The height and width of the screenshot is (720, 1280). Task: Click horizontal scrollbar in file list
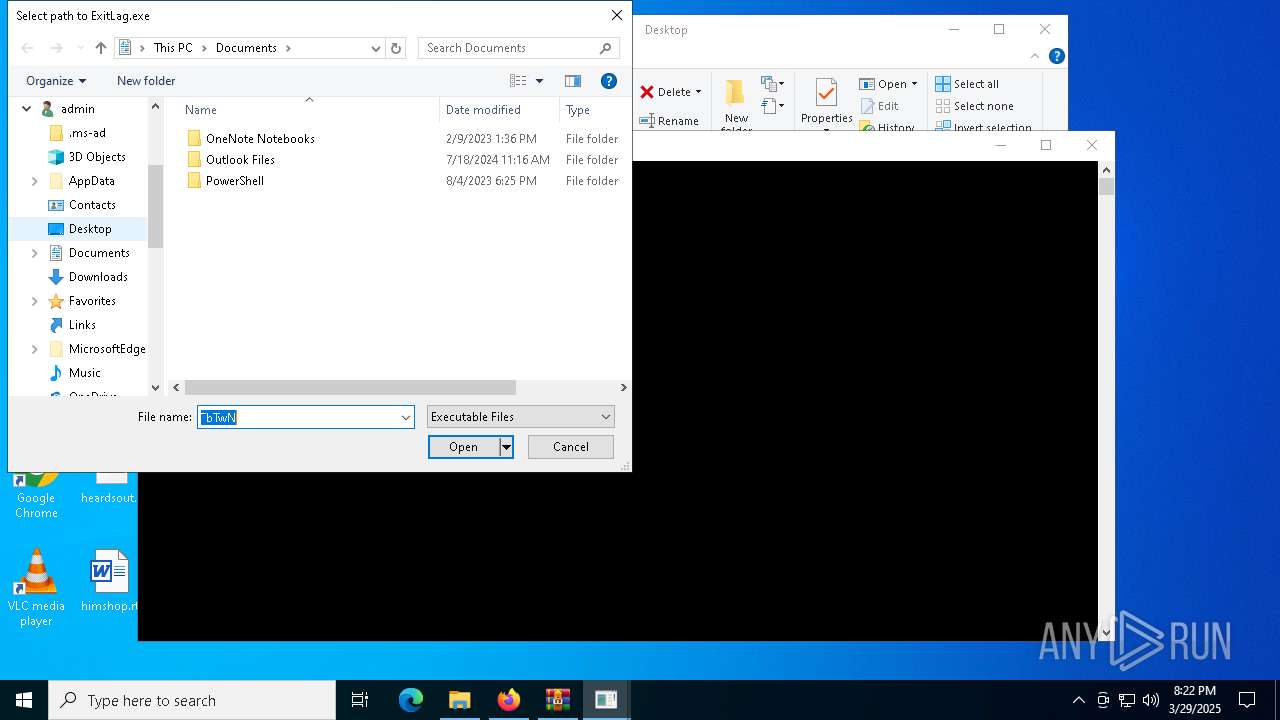point(350,387)
